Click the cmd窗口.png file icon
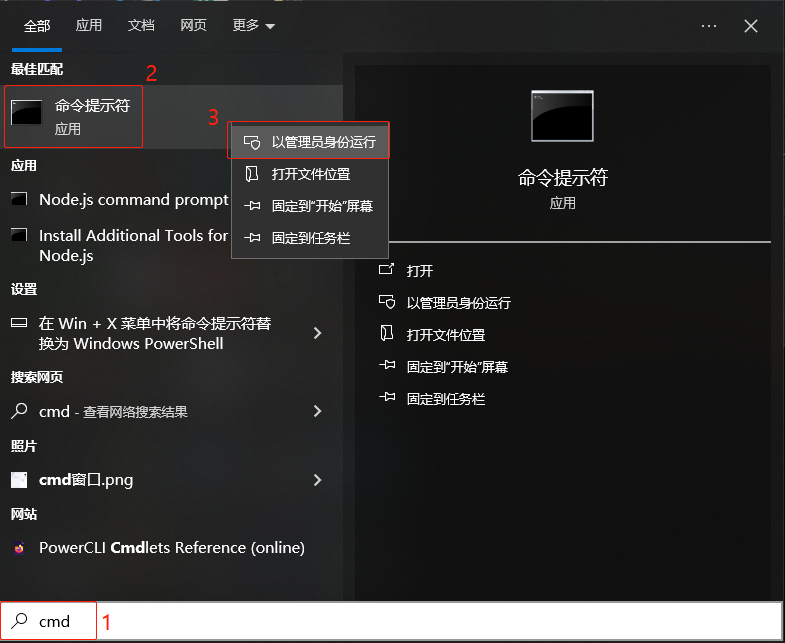 pyautogui.click(x=19, y=480)
